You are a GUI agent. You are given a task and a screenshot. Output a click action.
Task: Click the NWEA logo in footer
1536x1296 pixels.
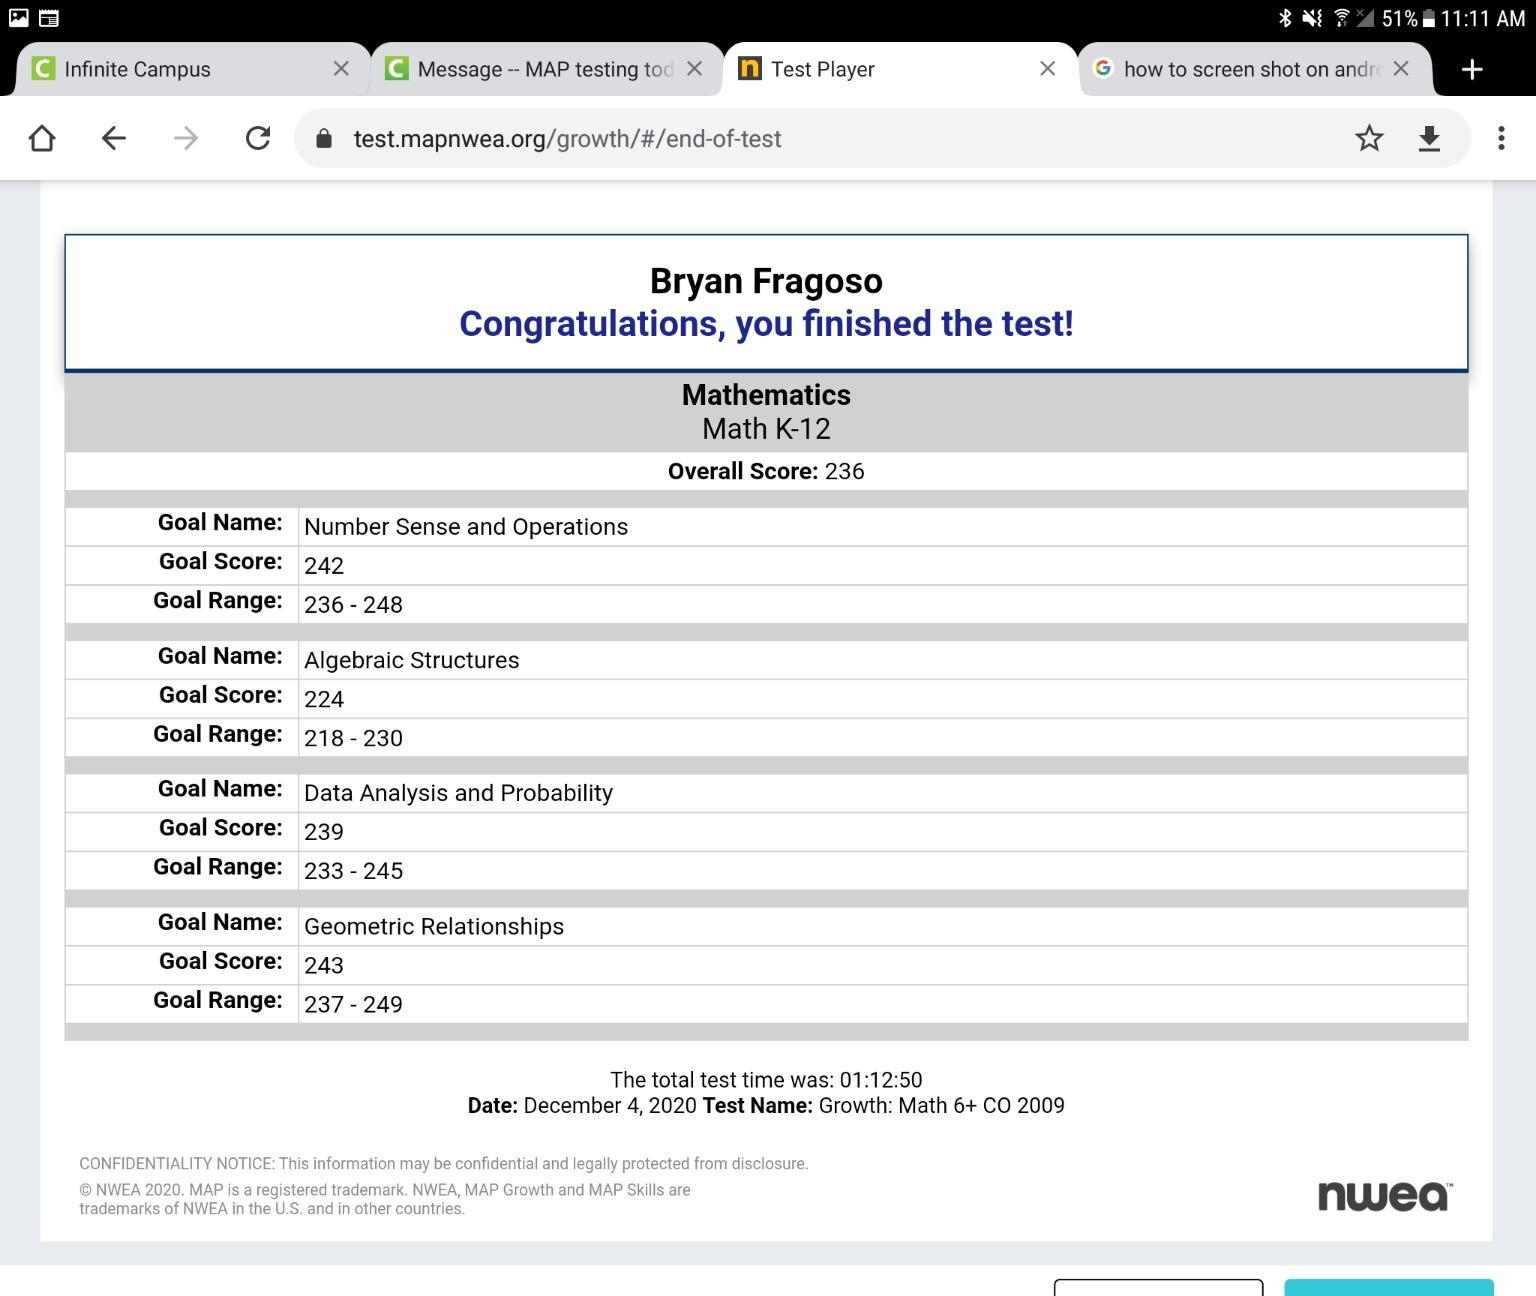coord(1385,1195)
